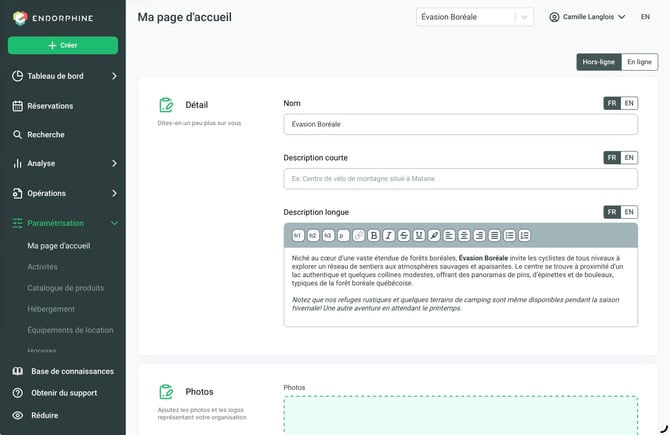Click the Tableau de bord pie icon
This screenshot has width=670, height=435.
[18, 76]
